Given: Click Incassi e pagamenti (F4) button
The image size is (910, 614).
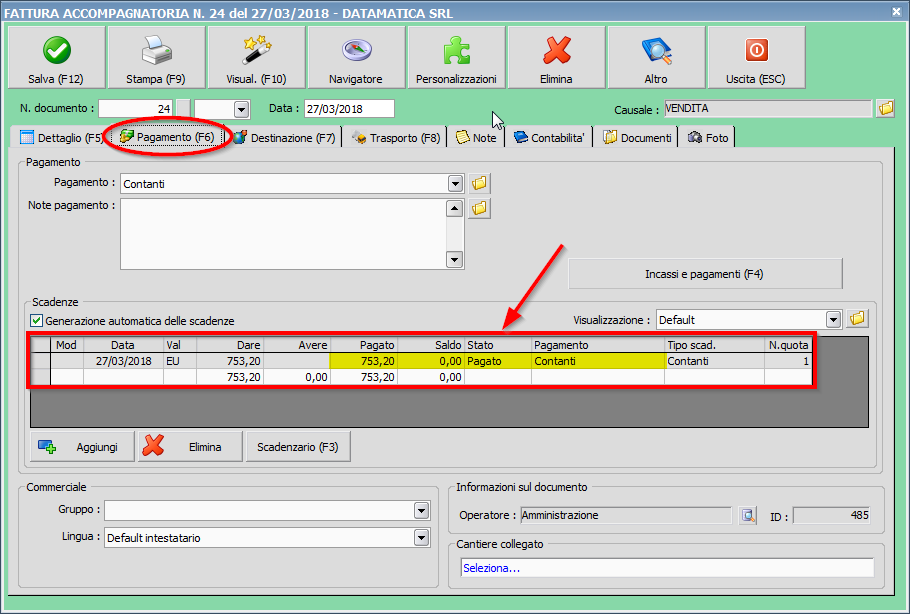Looking at the screenshot, I should pos(705,274).
